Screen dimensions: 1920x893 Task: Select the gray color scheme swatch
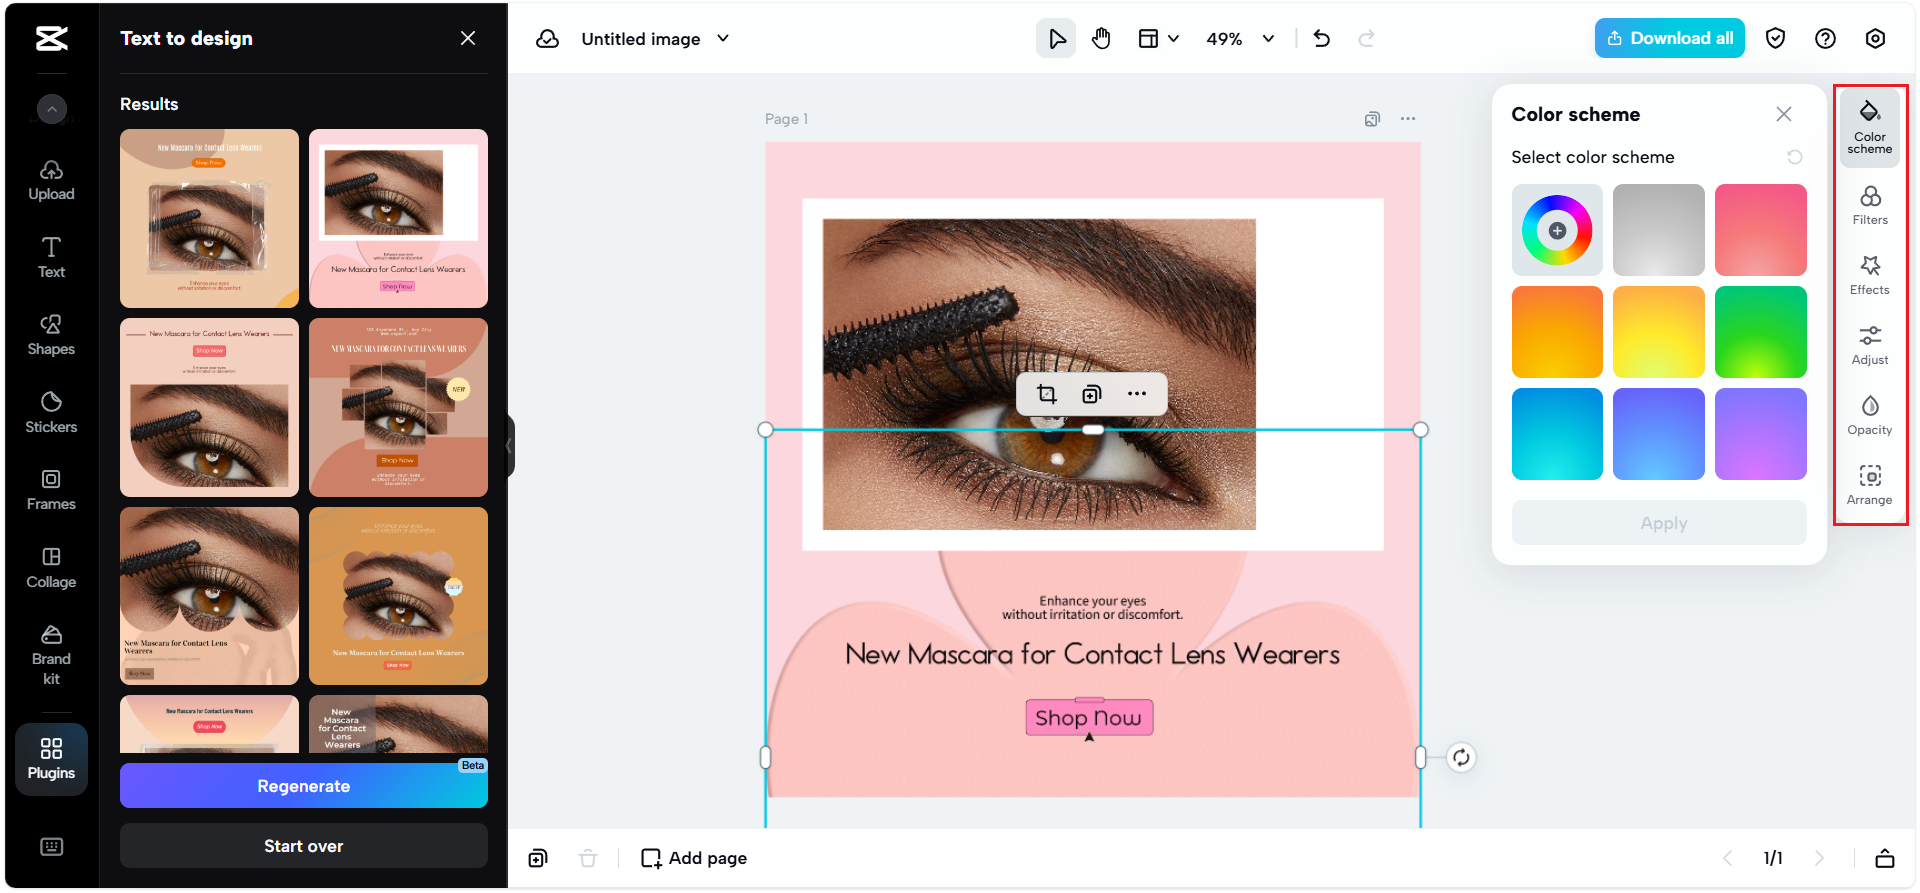(x=1659, y=230)
